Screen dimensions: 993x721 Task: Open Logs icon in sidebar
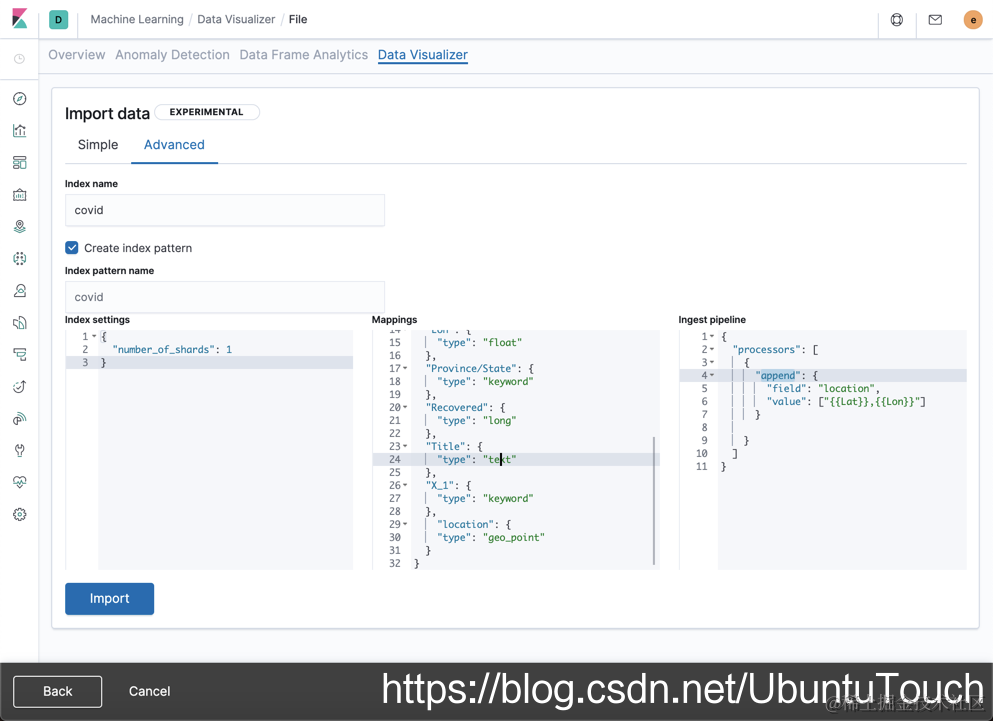click(x=20, y=322)
